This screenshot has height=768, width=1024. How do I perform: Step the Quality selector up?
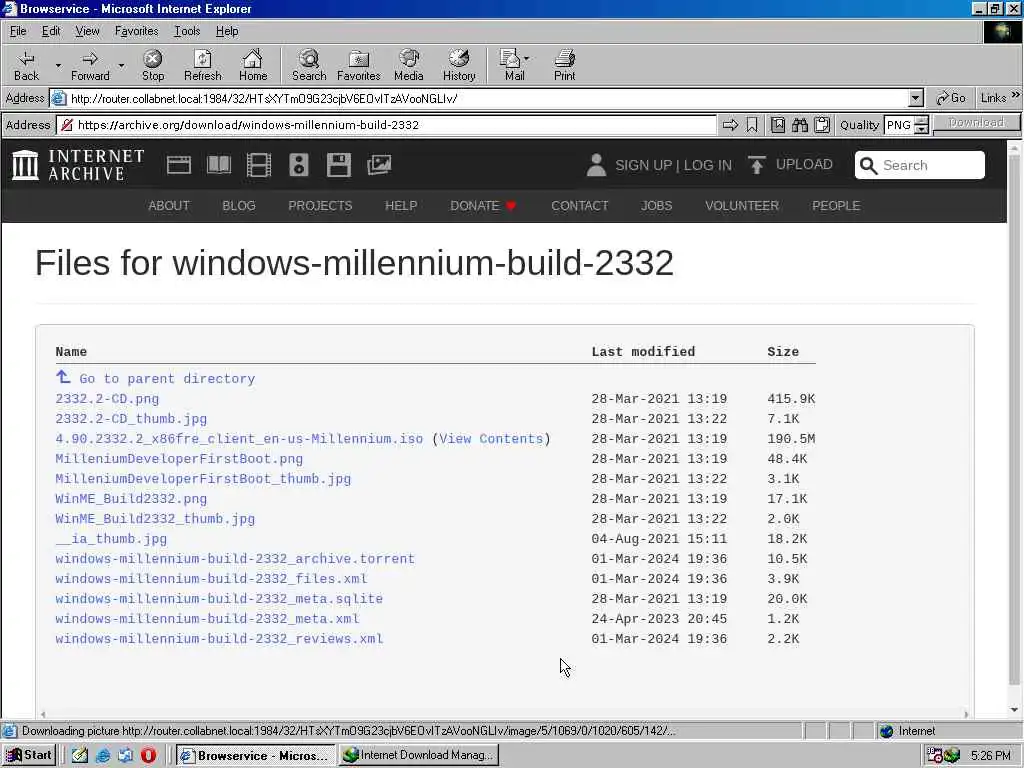(x=921, y=121)
